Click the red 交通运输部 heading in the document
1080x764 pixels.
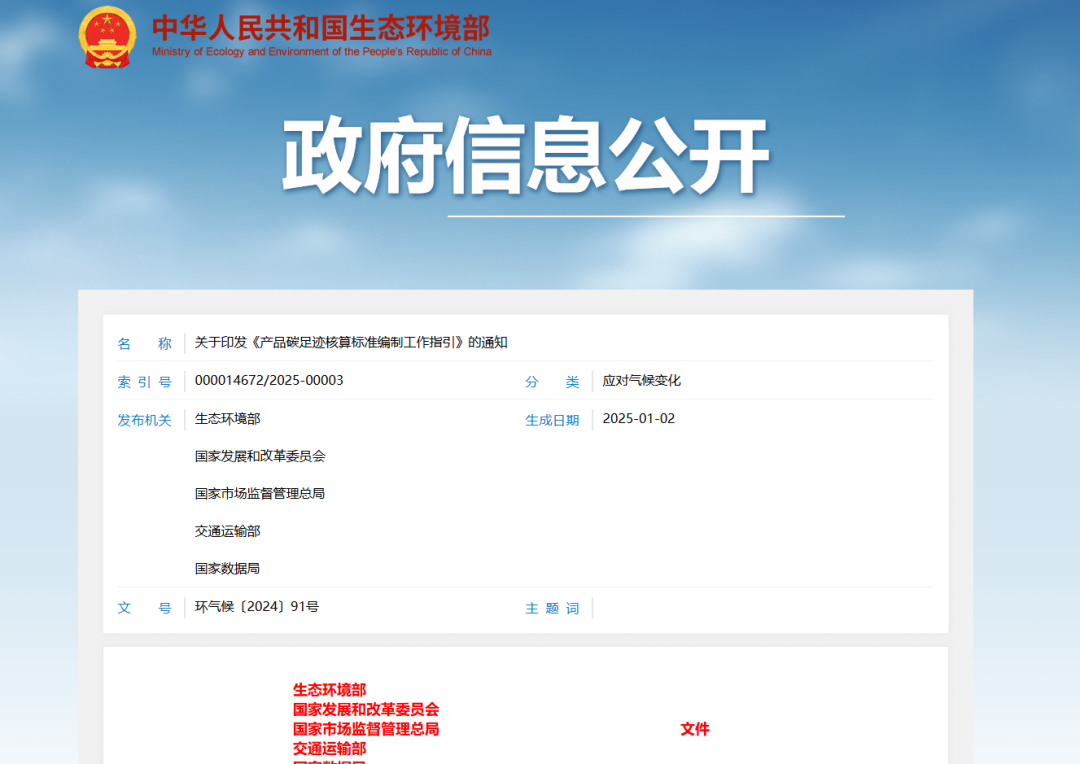(329, 748)
